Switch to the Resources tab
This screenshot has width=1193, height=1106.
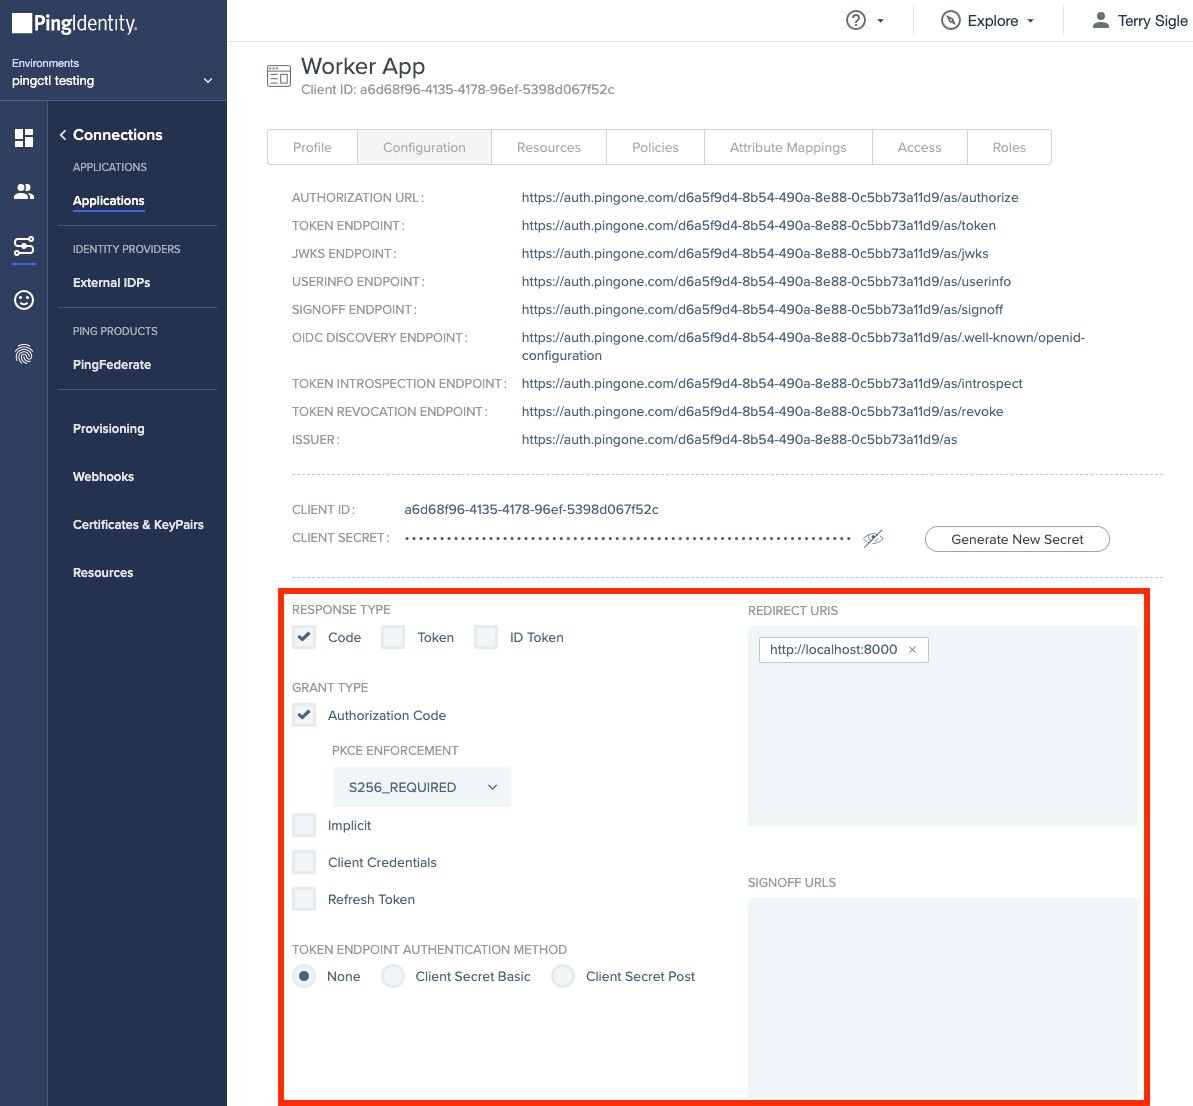coord(549,147)
